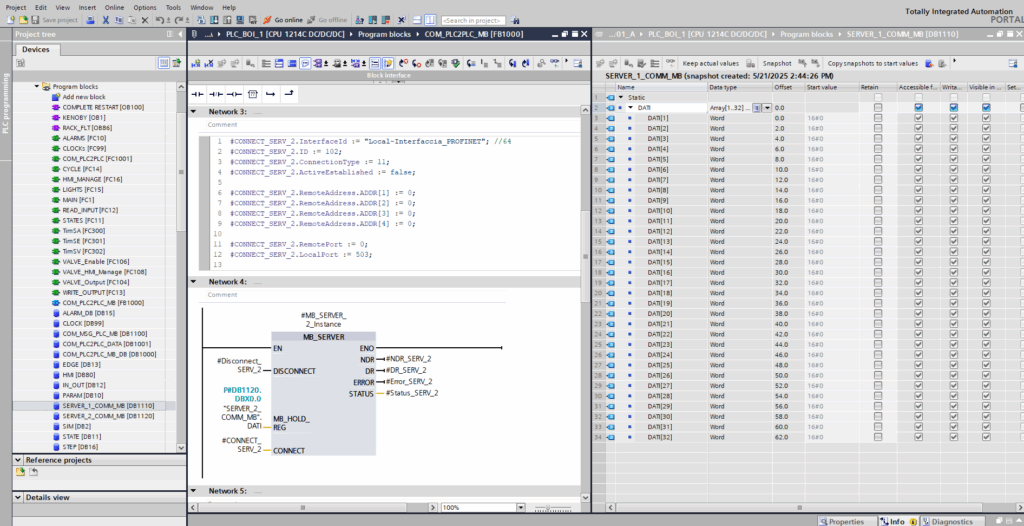1024x526 pixels.
Task: Collapse Network 3 section
Action: 193,112
